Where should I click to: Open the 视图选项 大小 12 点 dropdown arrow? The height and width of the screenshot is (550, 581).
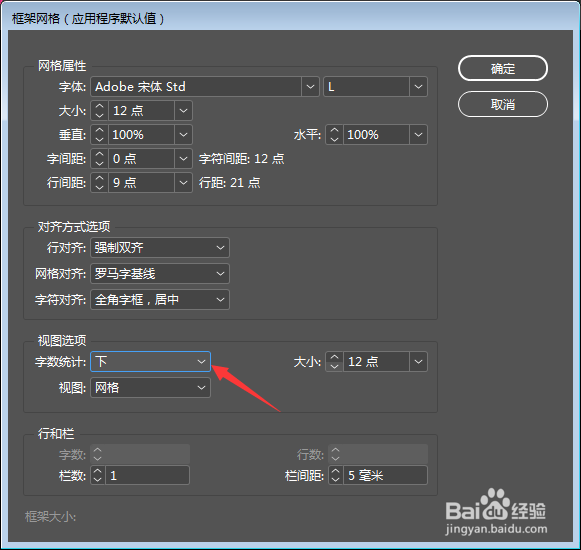pyautogui.click(x=418, y=361)
